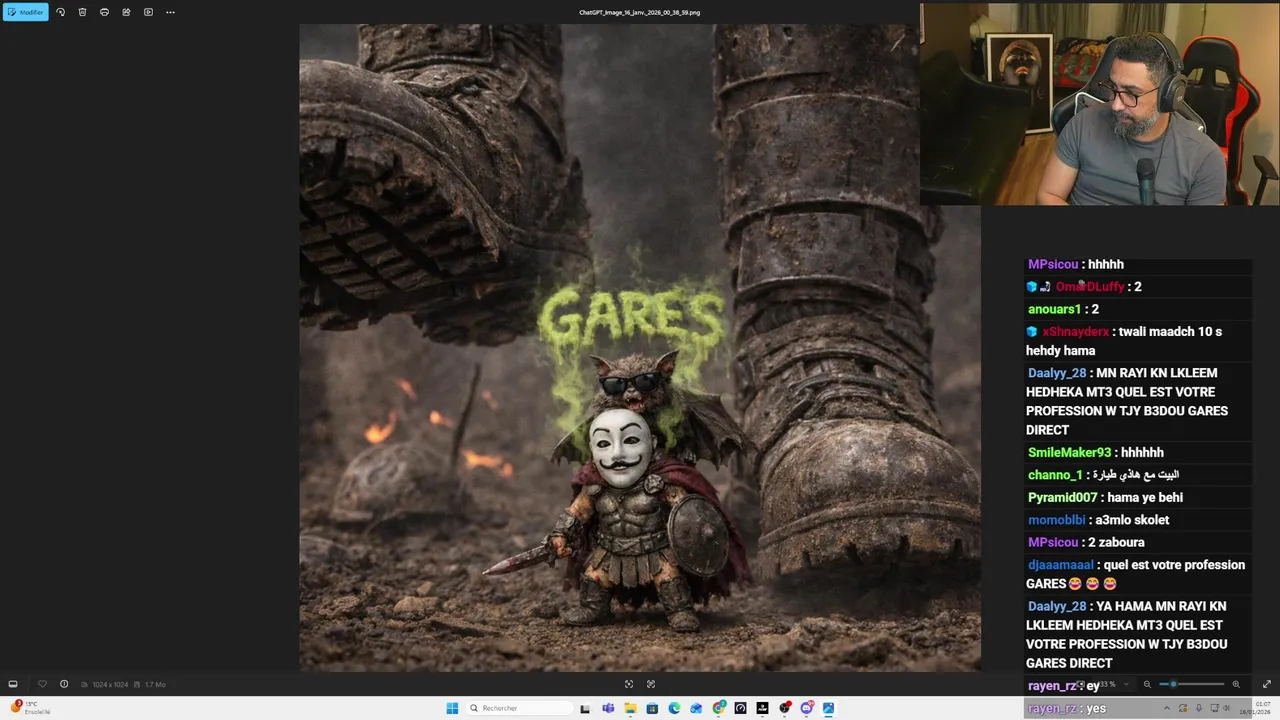Adjust the zoom slider handle
Viewport: 1280px width, 720px height.
click(1173, 685)
